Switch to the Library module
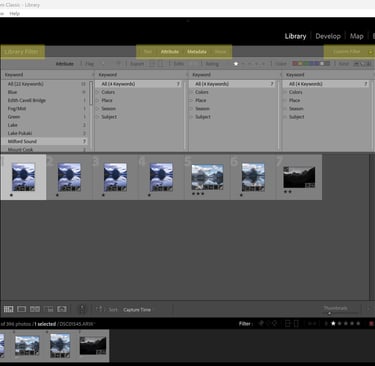This screenshot has width=375, height=366. [x=295, y=36]
